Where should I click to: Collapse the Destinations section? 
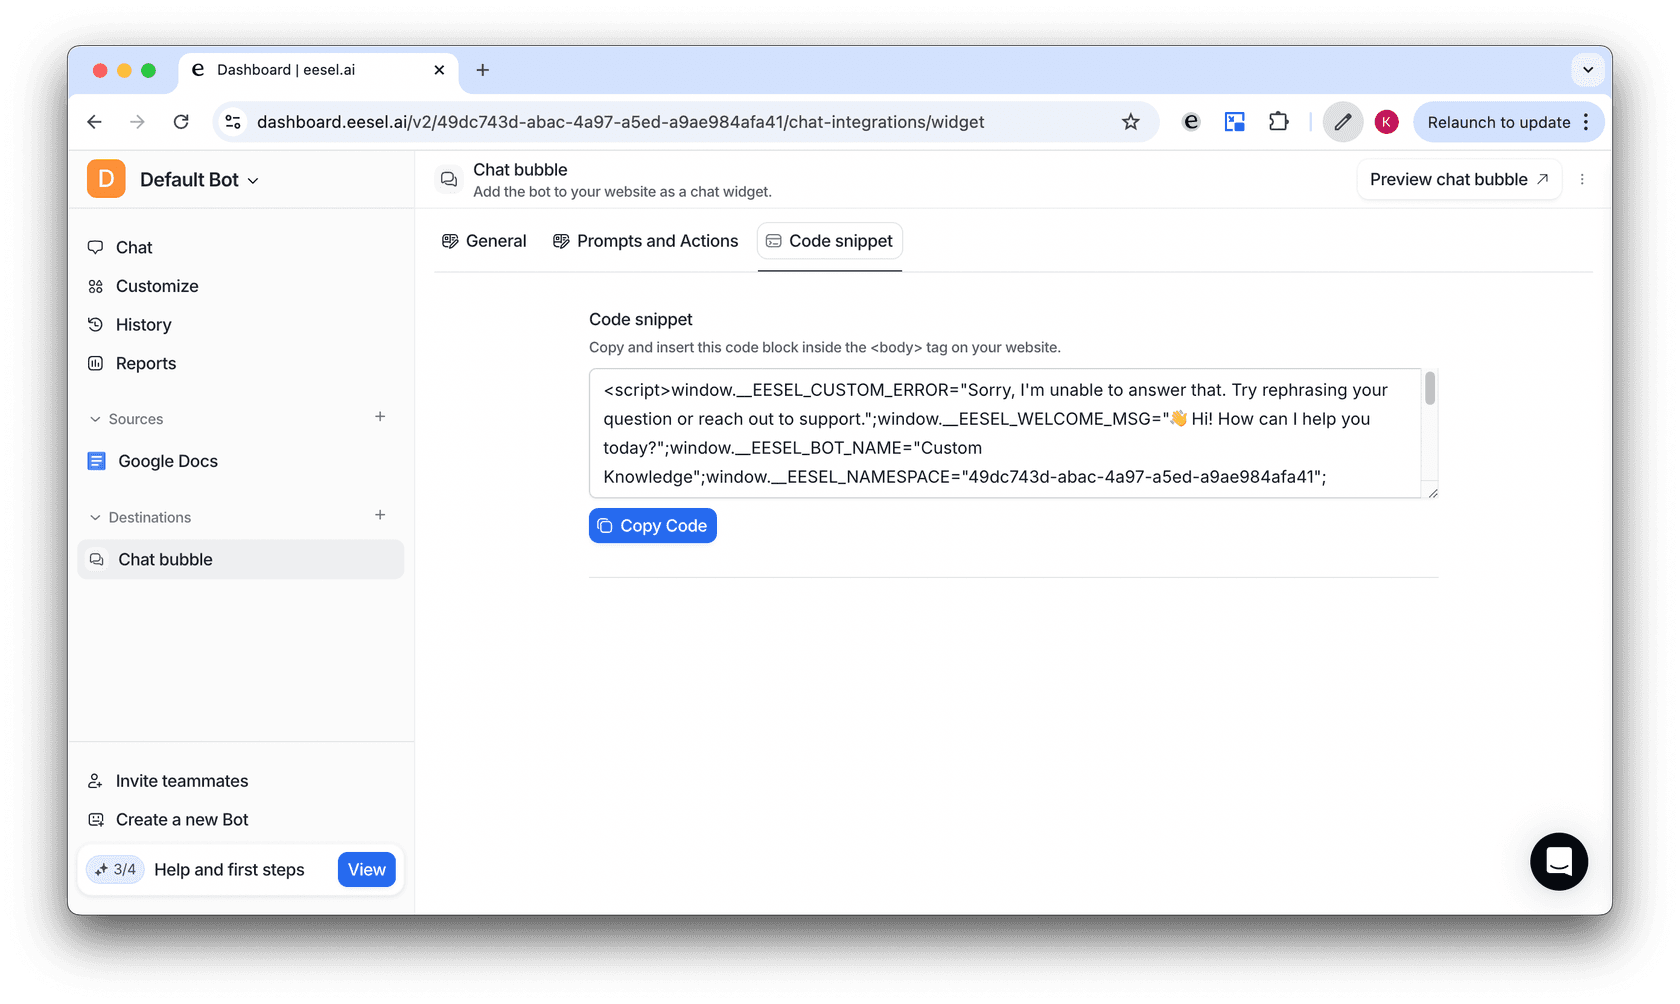pos(96,517)
